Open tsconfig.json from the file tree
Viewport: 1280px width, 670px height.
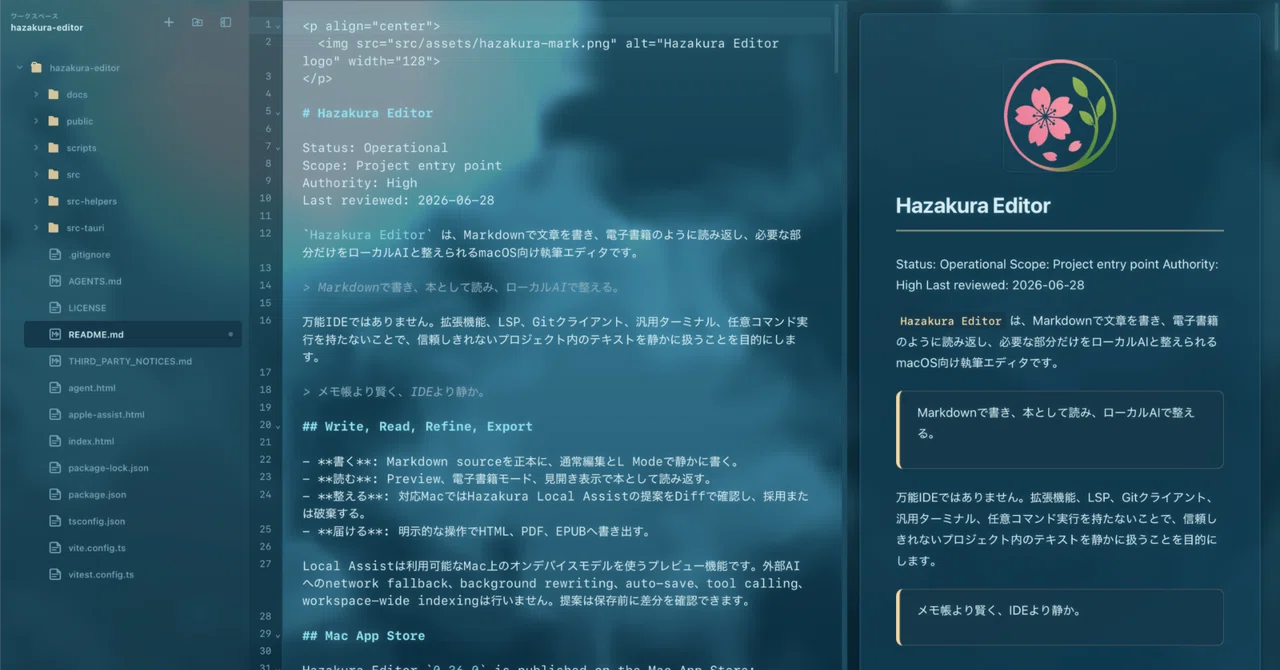133,521
